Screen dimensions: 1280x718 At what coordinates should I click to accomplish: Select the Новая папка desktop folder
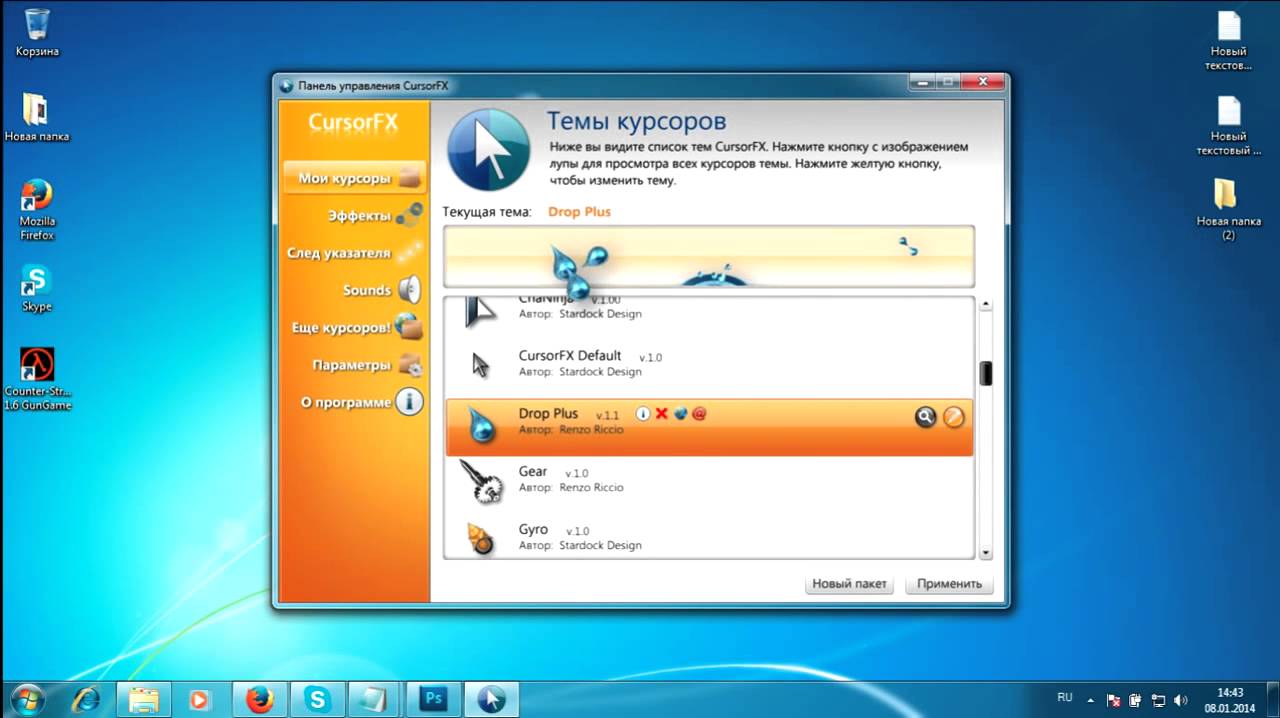click(x=37, y=117)
